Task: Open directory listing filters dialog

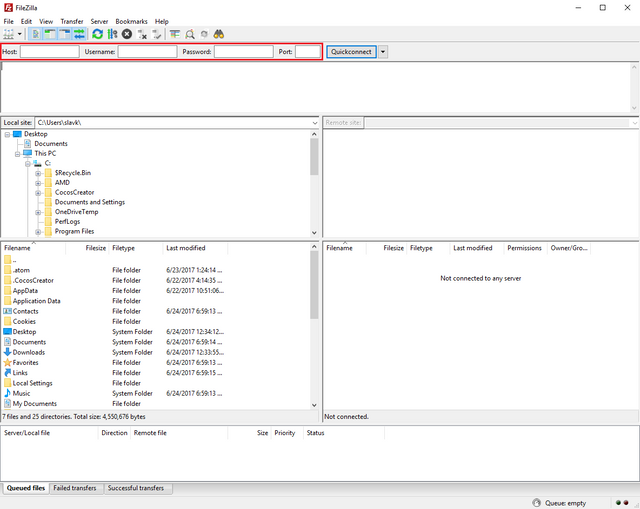Action: (175, 34)
